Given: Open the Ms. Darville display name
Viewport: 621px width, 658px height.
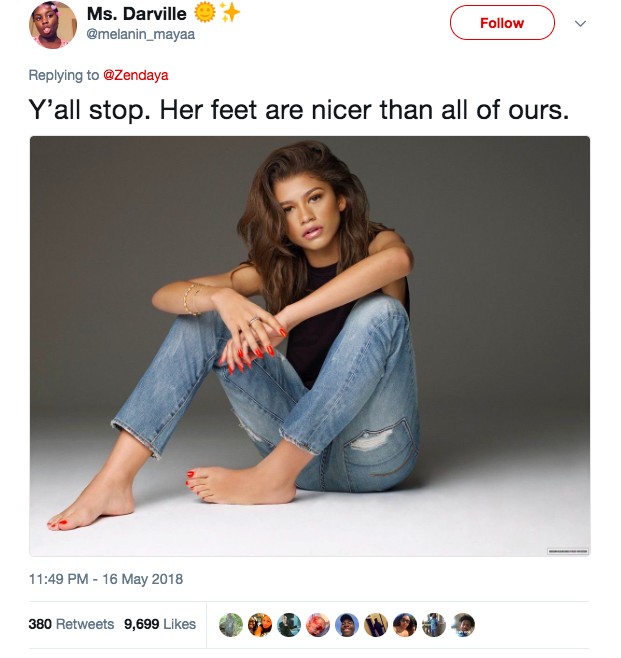Looking at the screenshot, I should 140,14.
